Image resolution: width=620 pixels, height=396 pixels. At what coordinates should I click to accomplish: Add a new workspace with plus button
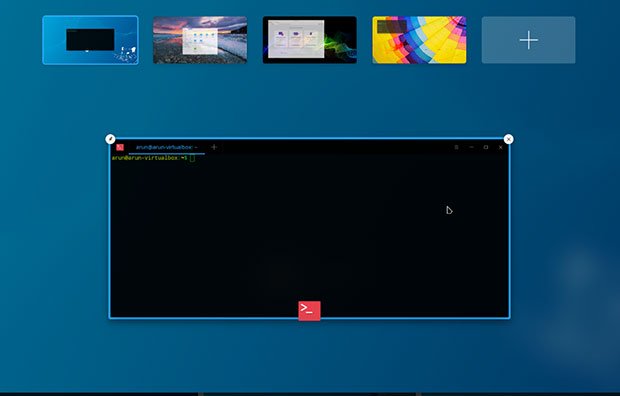(x=528, y=40)
